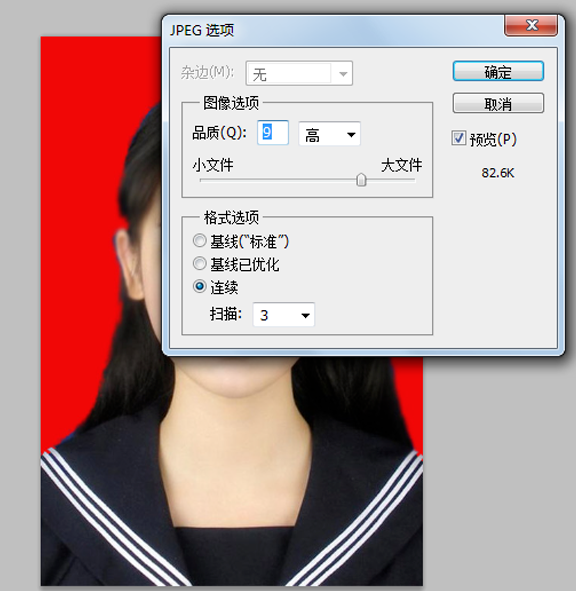
Task: Click the 小文件 label
Action: [213, 165]
